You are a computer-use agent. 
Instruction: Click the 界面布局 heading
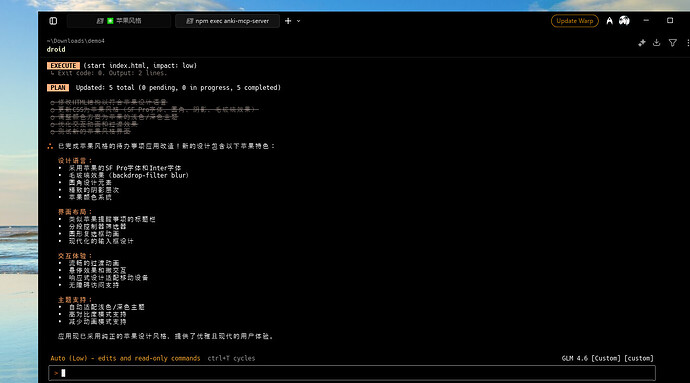75,212
